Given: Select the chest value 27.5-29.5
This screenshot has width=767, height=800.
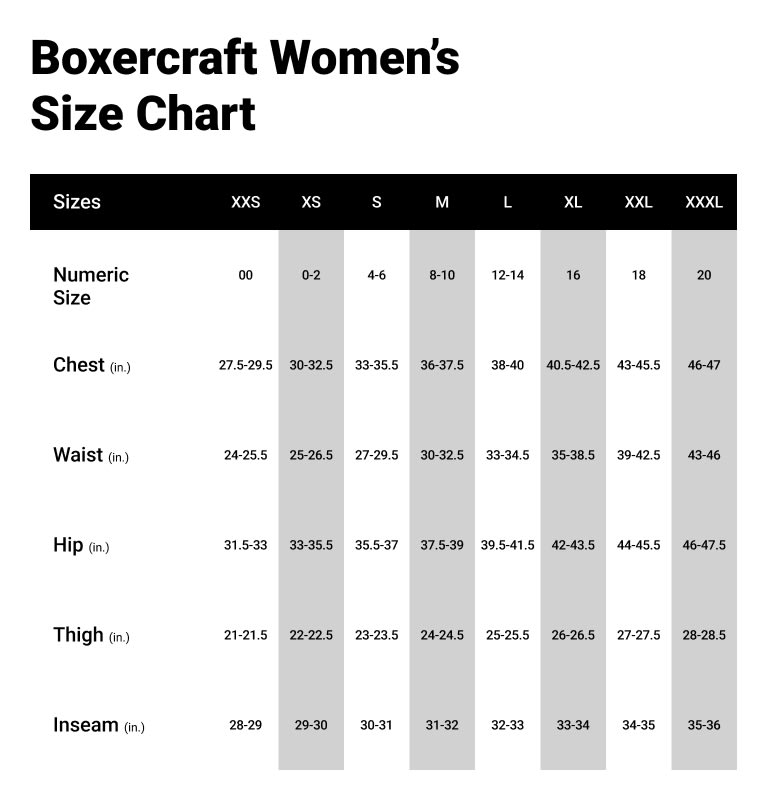Looking at the screenshot, I should [246, 365].
